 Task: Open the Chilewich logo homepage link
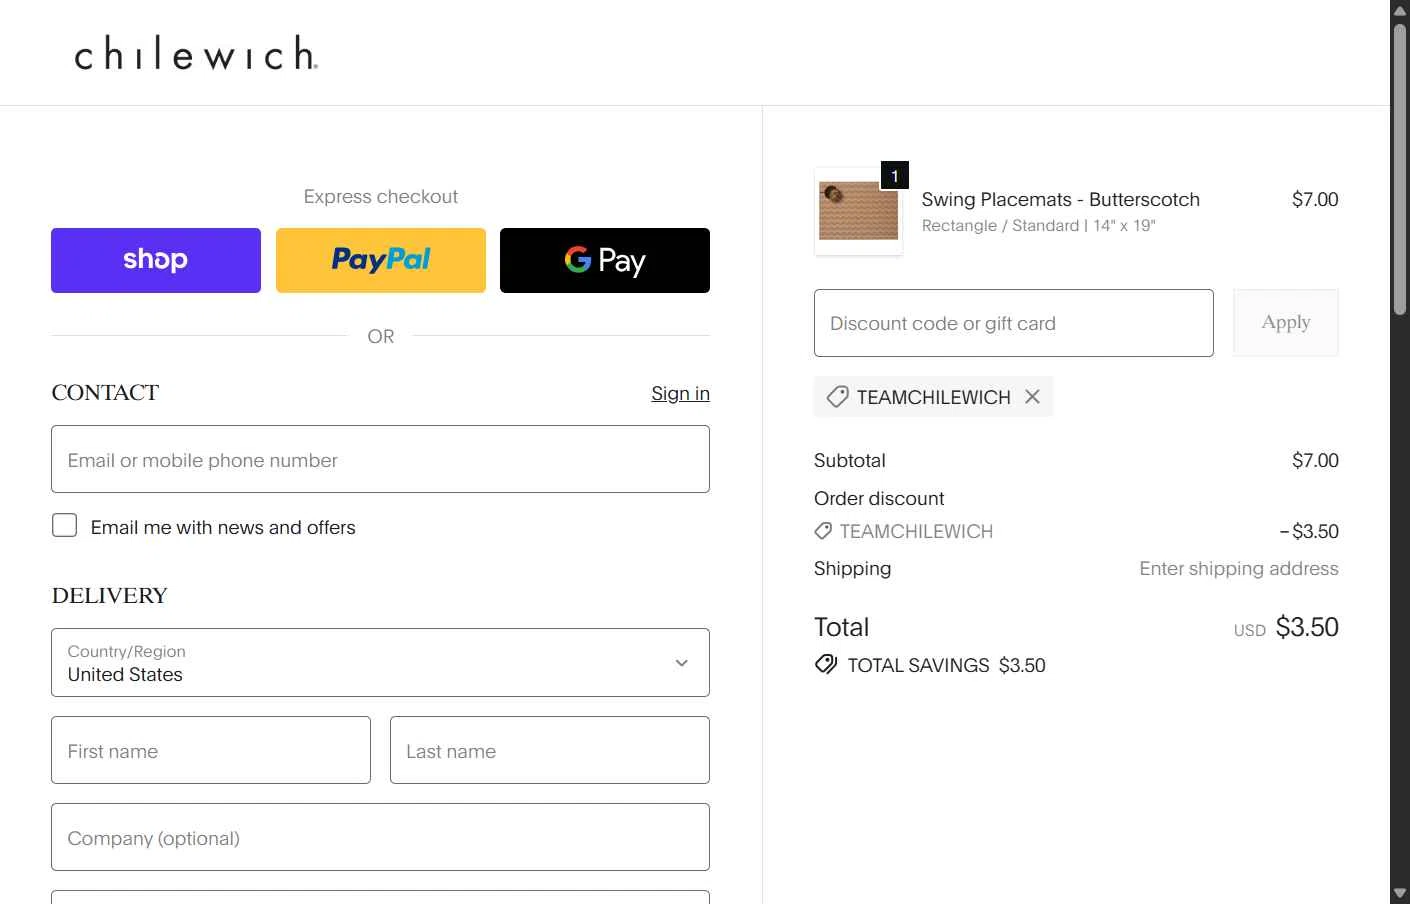pos(196,54)
